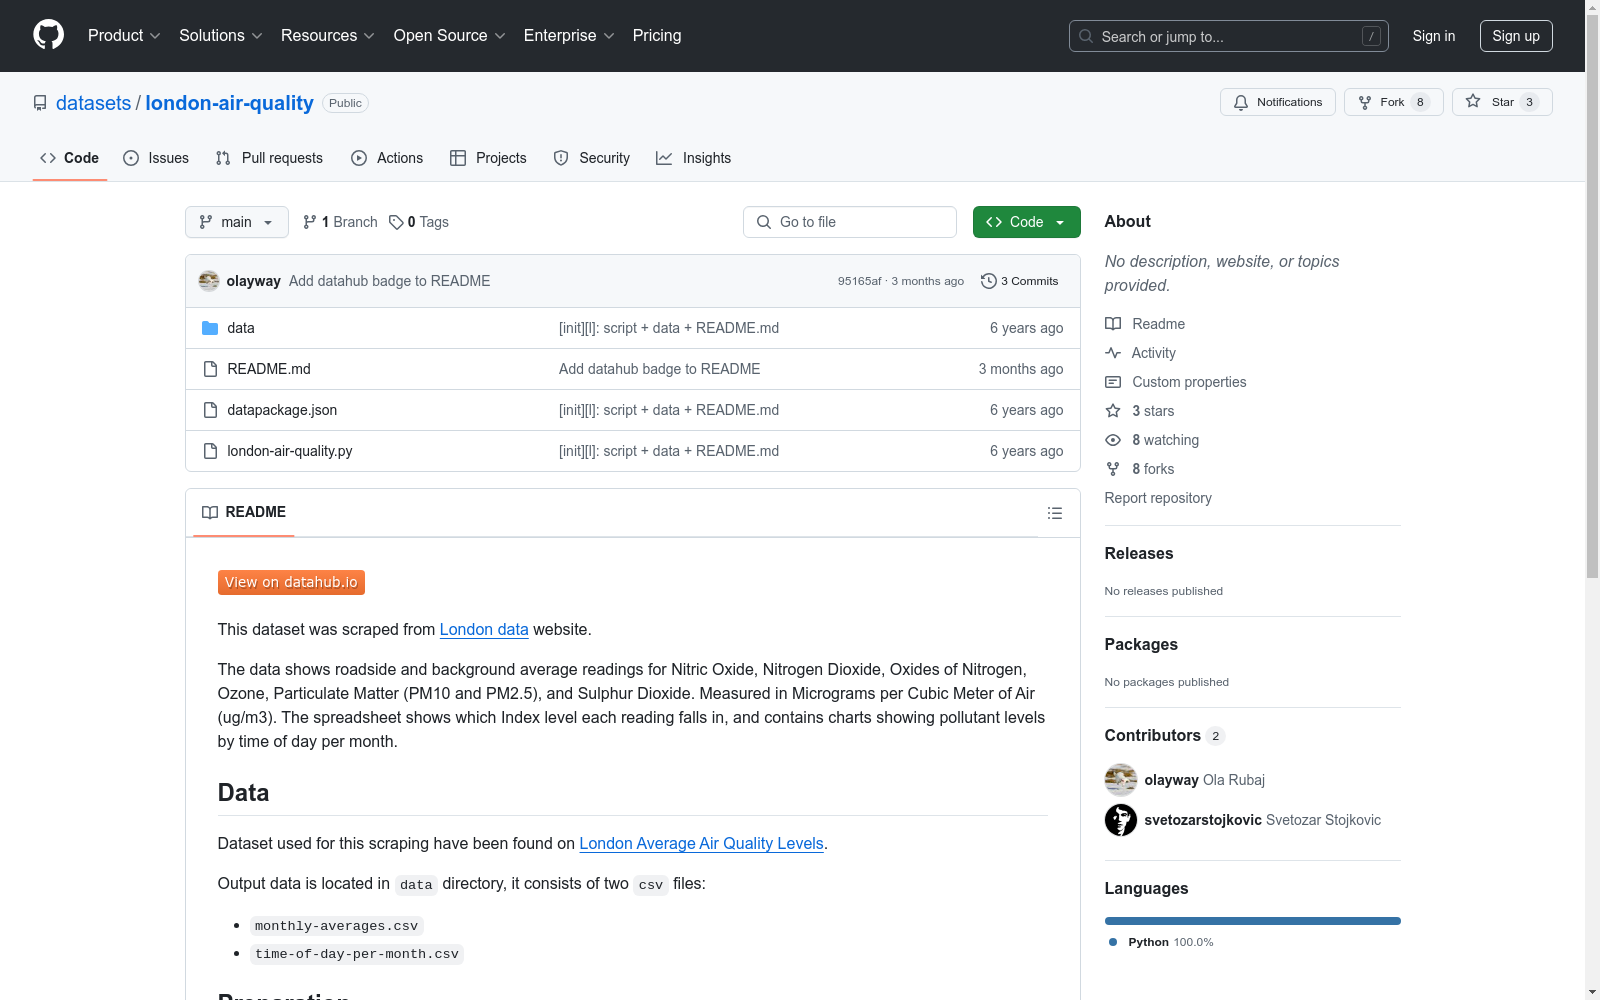The image size is (1600, 1000).
Task: Focus Search or jump to field
Action: tap(1228, 36)
